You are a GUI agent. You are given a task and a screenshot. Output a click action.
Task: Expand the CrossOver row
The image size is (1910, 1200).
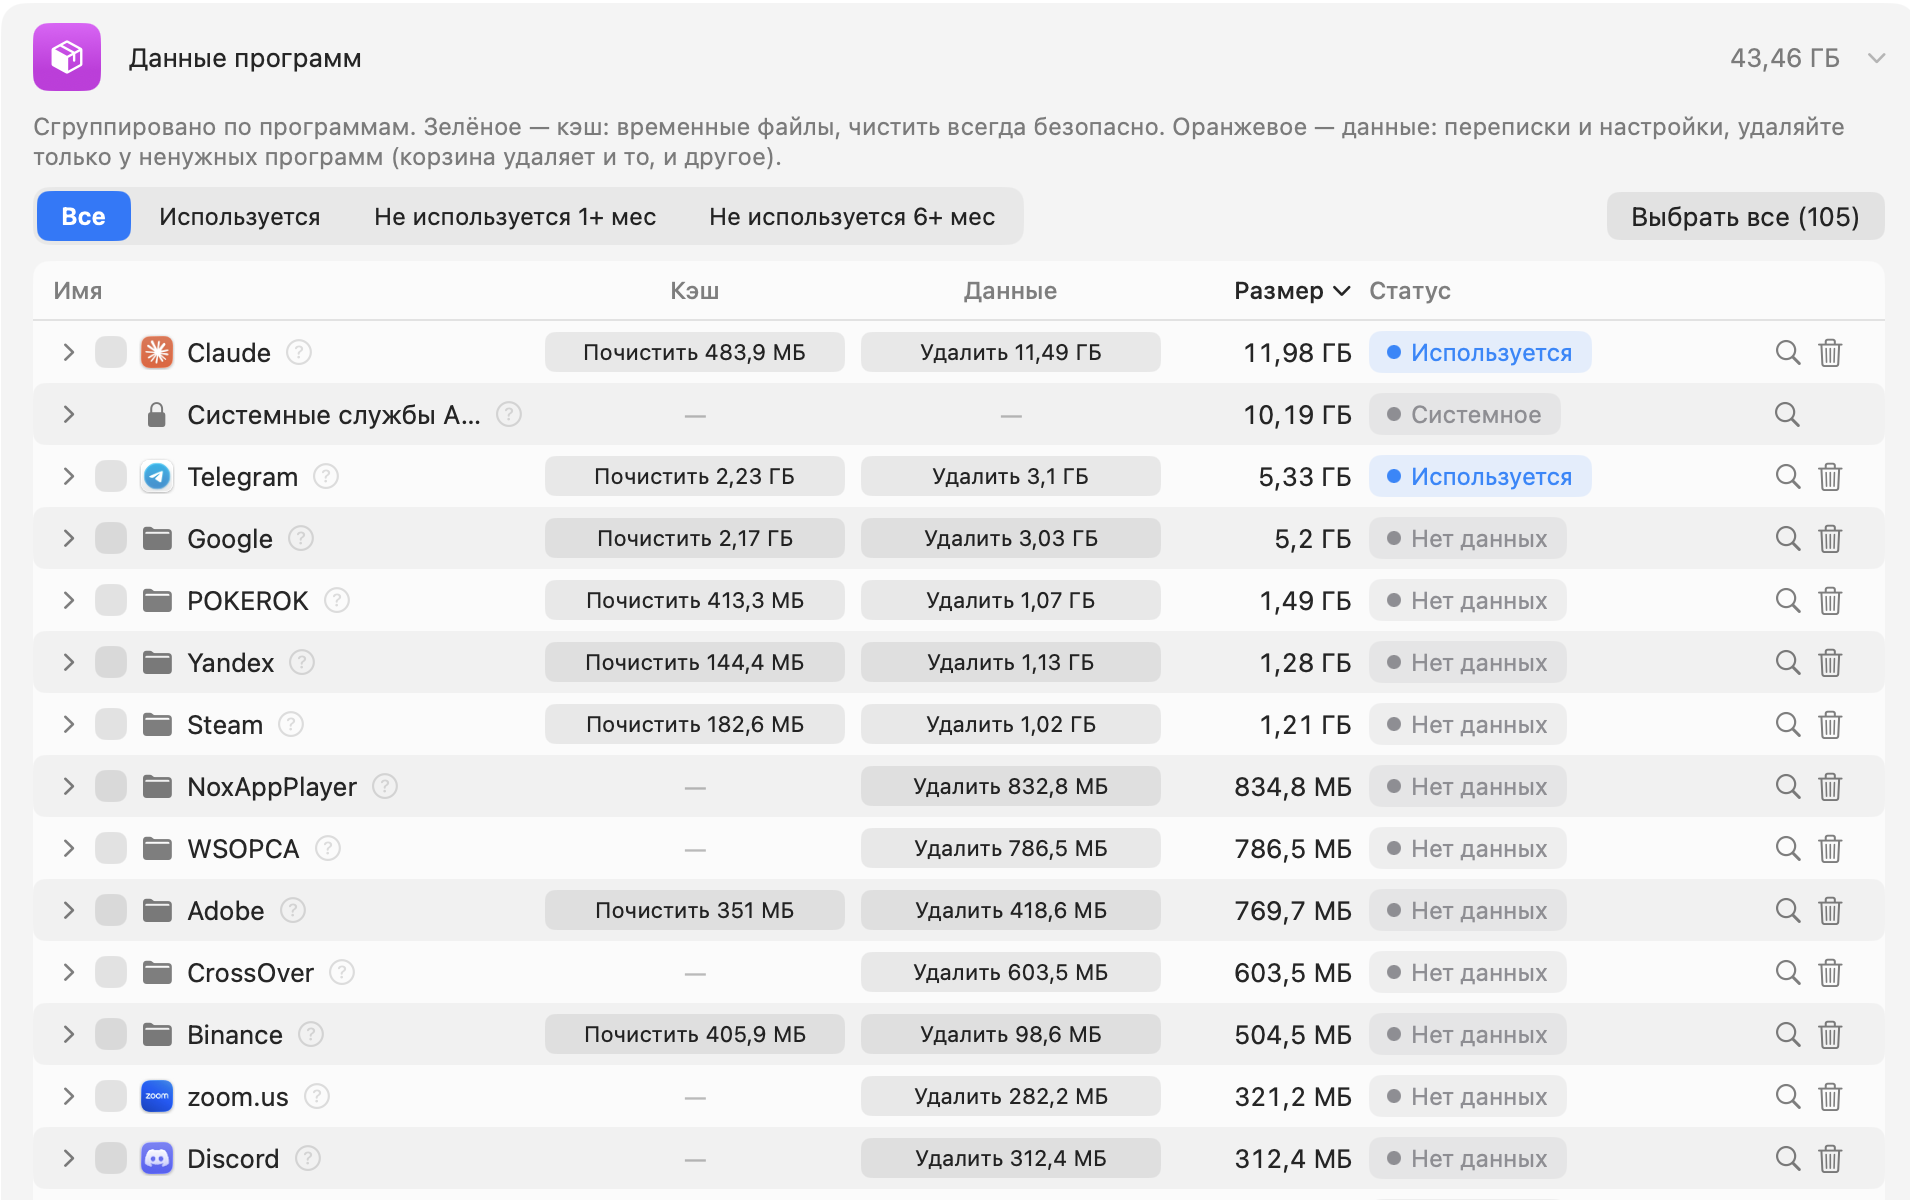[68, 973]
